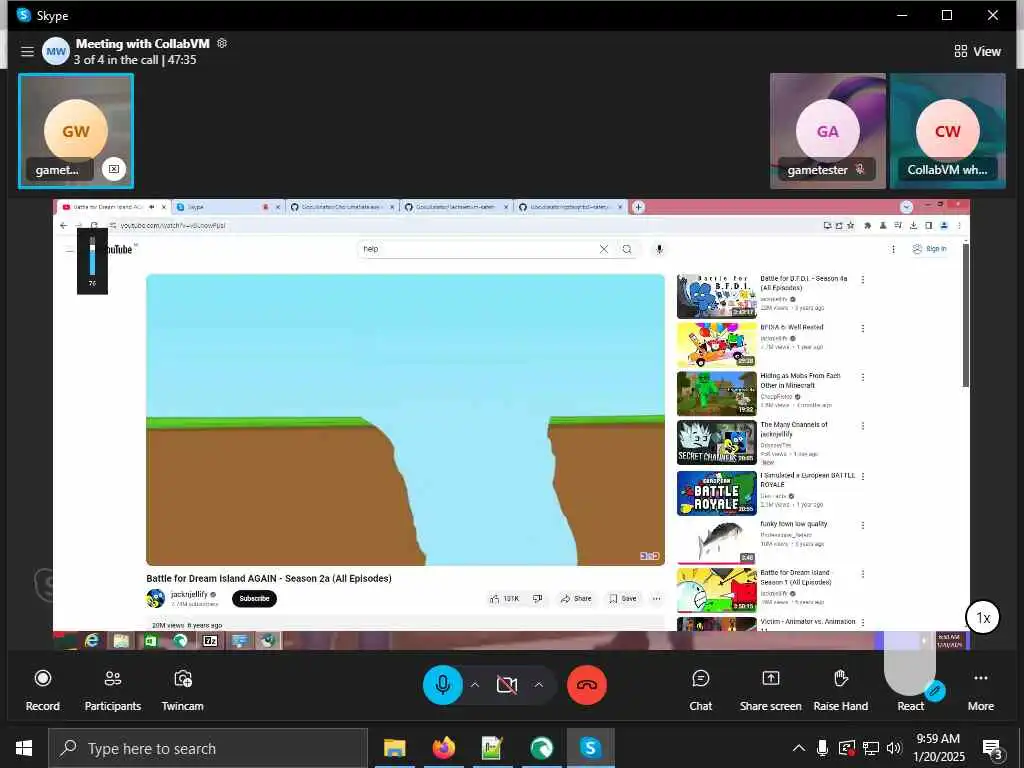Expand microphone options chevron
Image resolution: width=1024 pixels, height=768 pixels.
pos(475,684)
